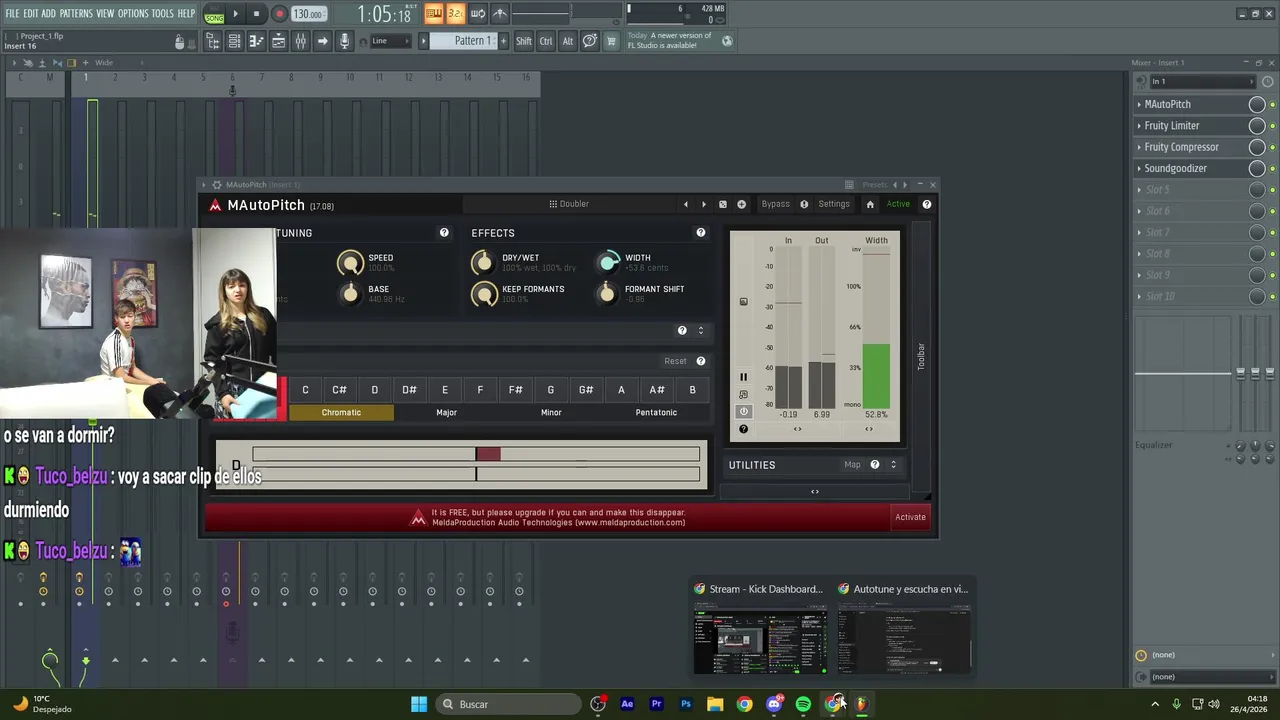
Task: Click the microphone recording icon in toolbar
Action: click(x=344, y=41)
